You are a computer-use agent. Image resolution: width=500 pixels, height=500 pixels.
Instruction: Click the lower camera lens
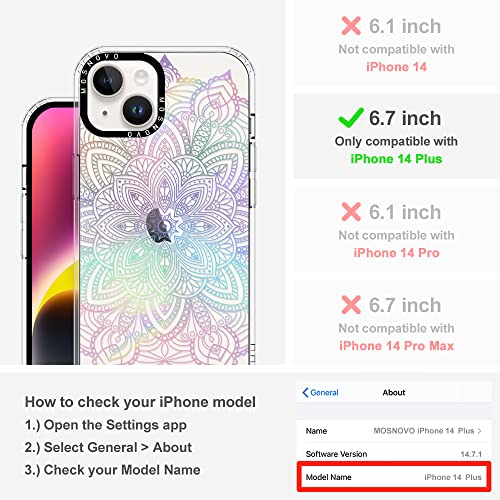138,110
